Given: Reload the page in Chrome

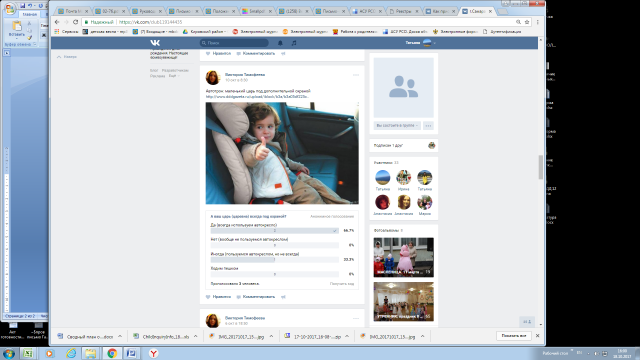Looking at the screenshot, I should click(76, 22).
